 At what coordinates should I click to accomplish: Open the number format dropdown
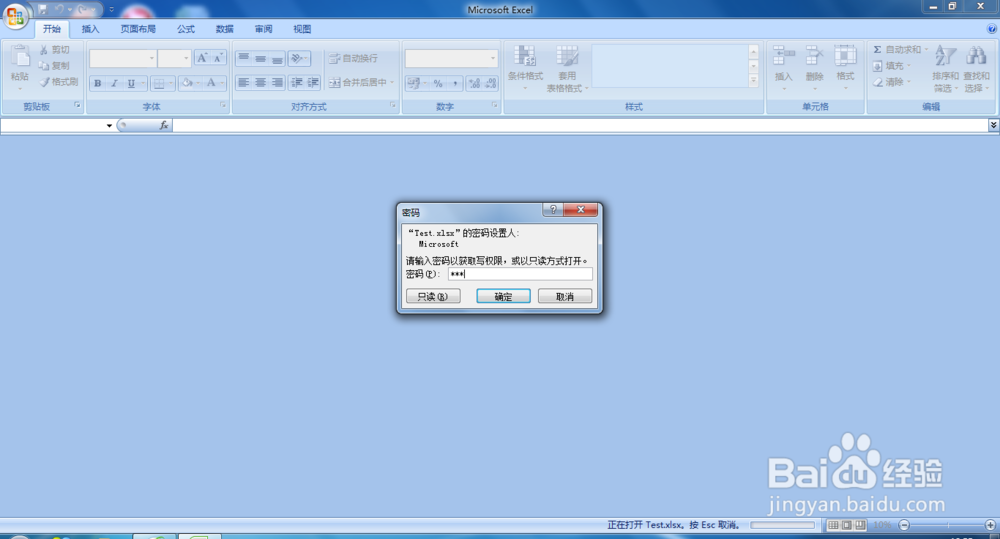[492, 59]
